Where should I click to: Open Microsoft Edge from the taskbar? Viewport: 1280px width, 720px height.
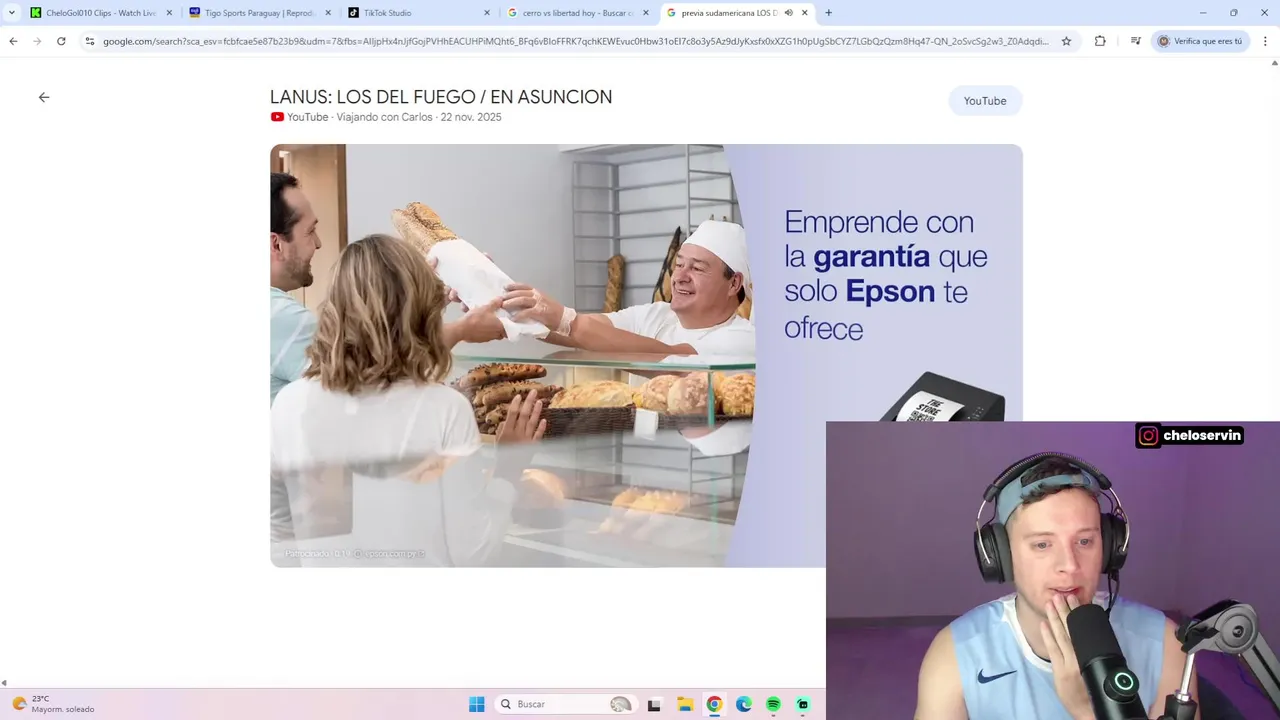coord(744,704)
